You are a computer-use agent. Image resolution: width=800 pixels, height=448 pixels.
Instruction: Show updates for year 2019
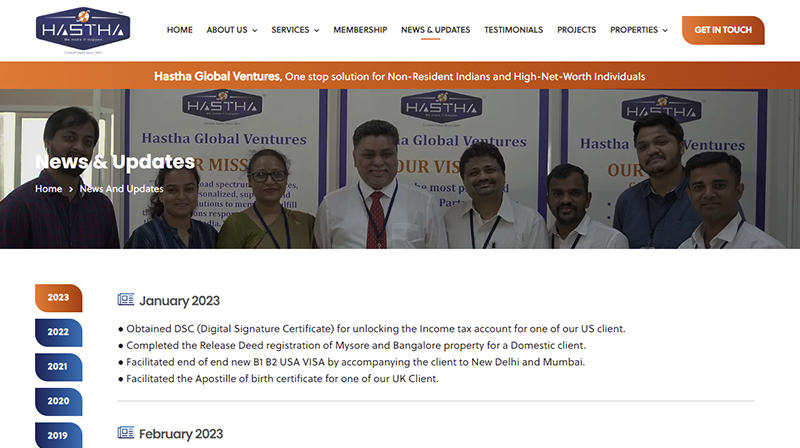59,435
